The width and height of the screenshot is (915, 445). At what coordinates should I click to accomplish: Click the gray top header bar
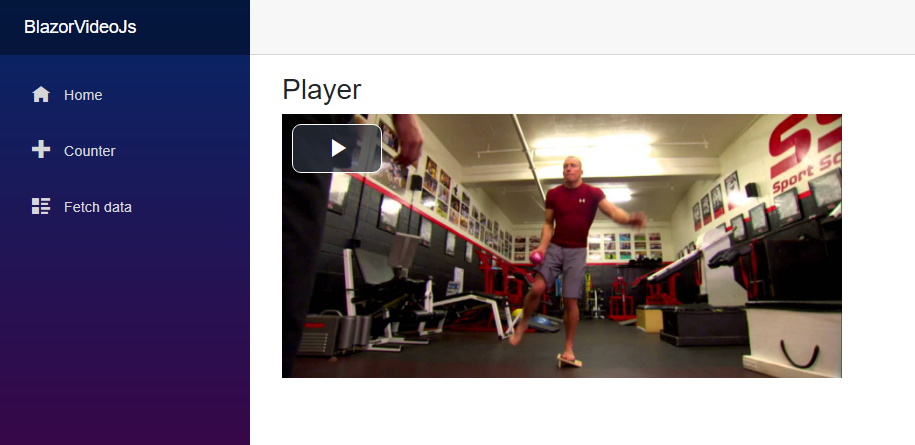pyautogui.click(x=582, y=27)
